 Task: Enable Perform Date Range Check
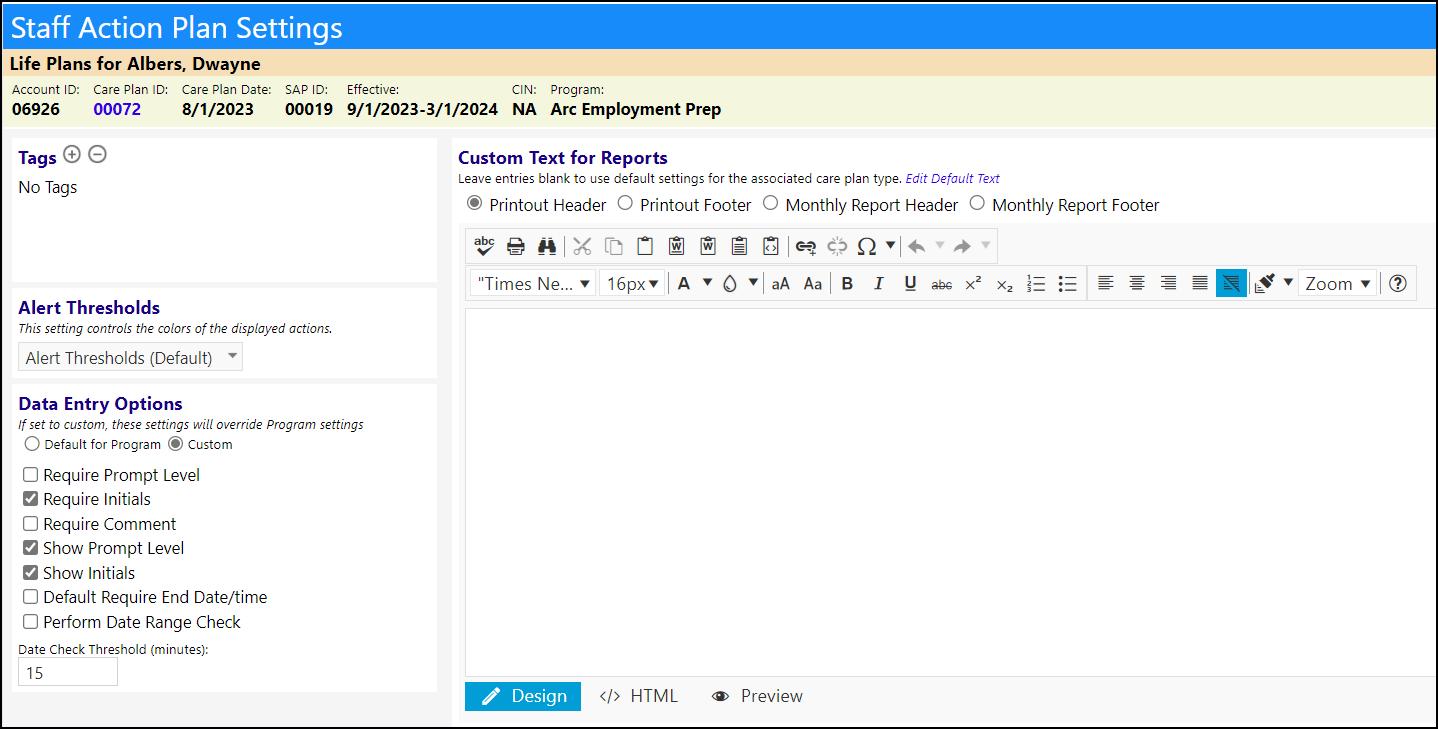31,622
